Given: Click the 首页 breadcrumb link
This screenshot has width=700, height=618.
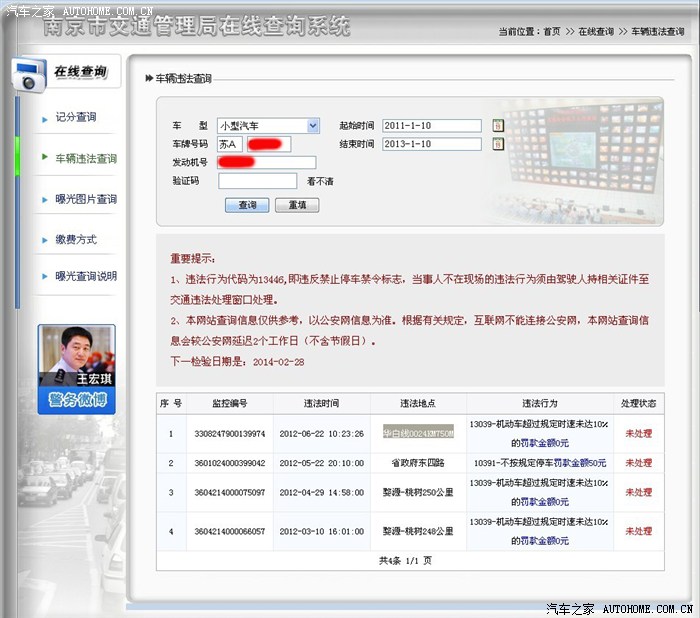Looking at the screenshot, I should [552, 32].
